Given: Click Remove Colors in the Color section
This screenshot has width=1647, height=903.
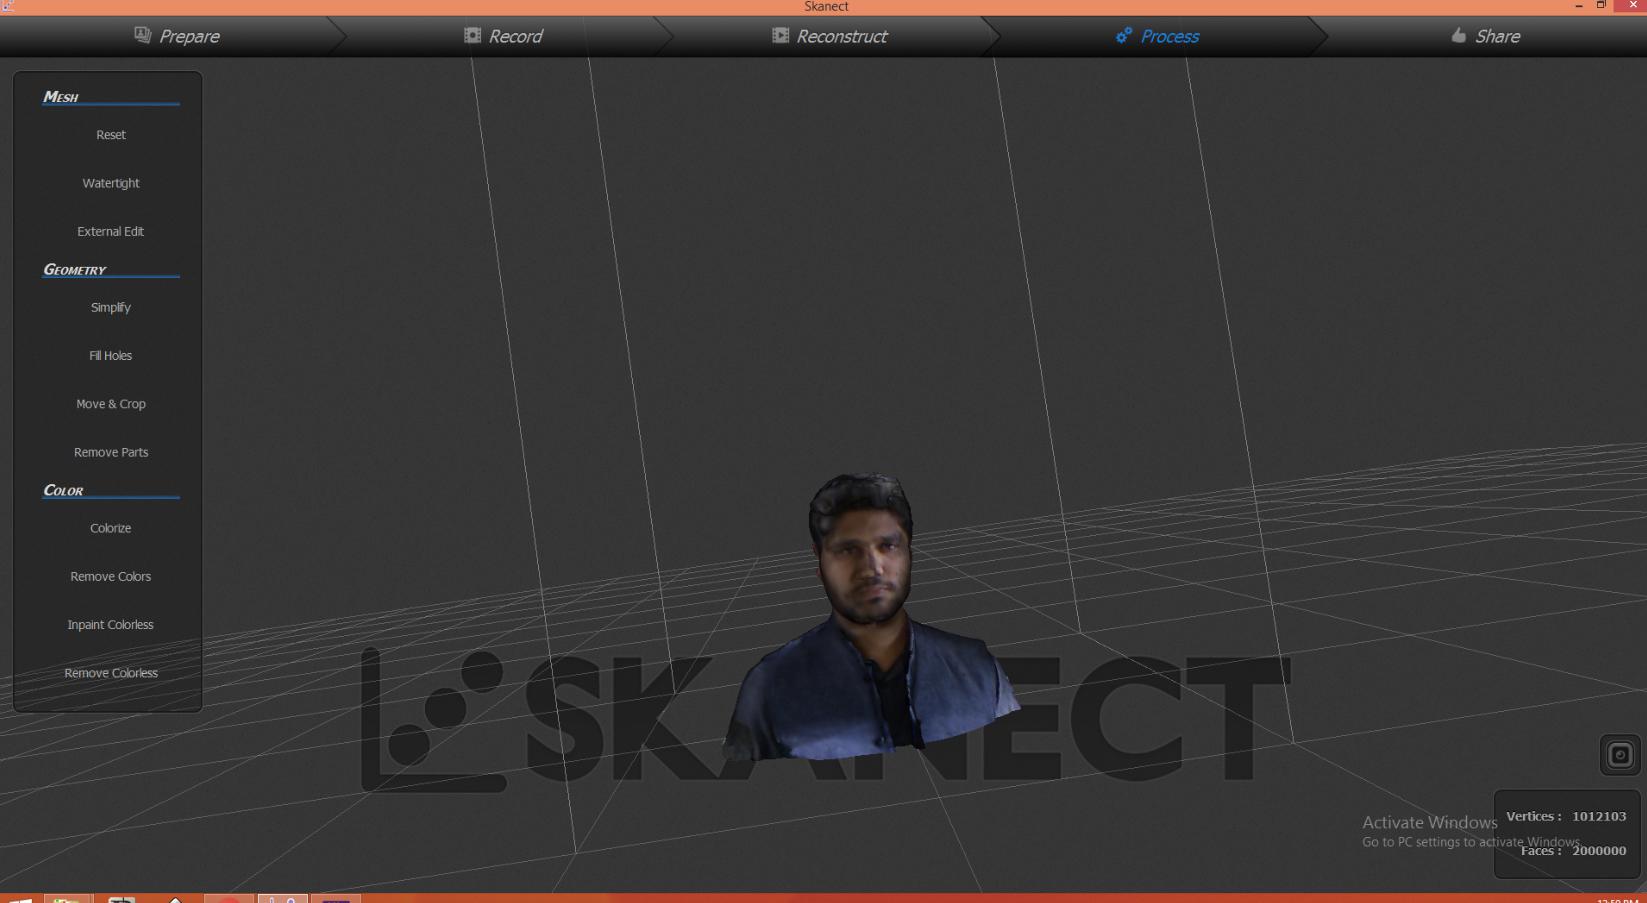Looking at the screenshot, I should (111, 576).
